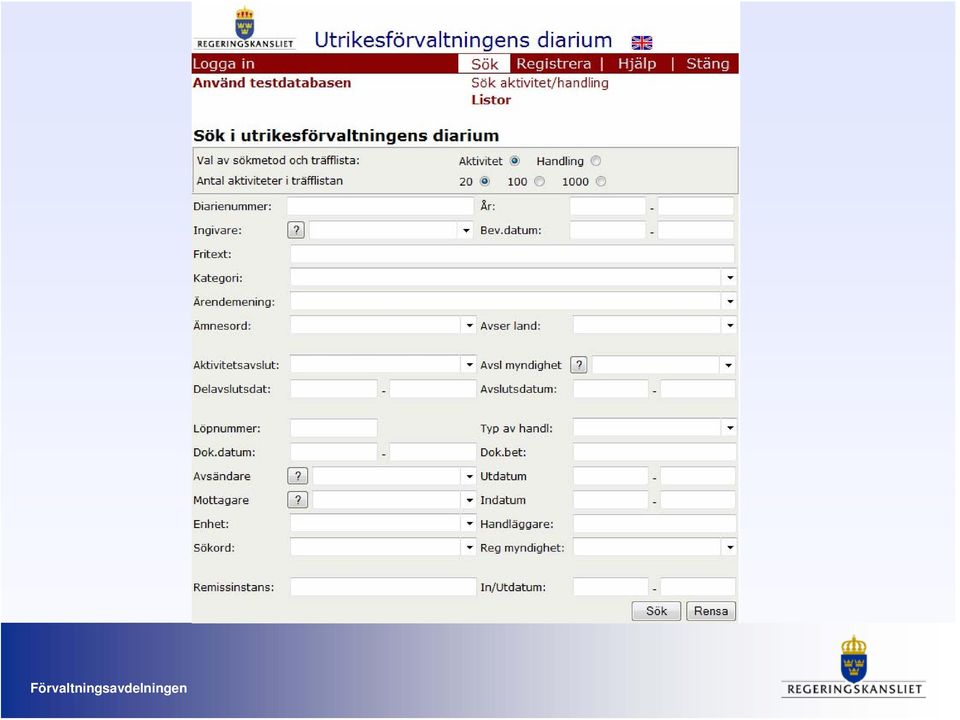Viewport: 960px width, 720px height.
Task: Click Regeringskansliet logo in slide footer
Action: [x=853, y=666]
